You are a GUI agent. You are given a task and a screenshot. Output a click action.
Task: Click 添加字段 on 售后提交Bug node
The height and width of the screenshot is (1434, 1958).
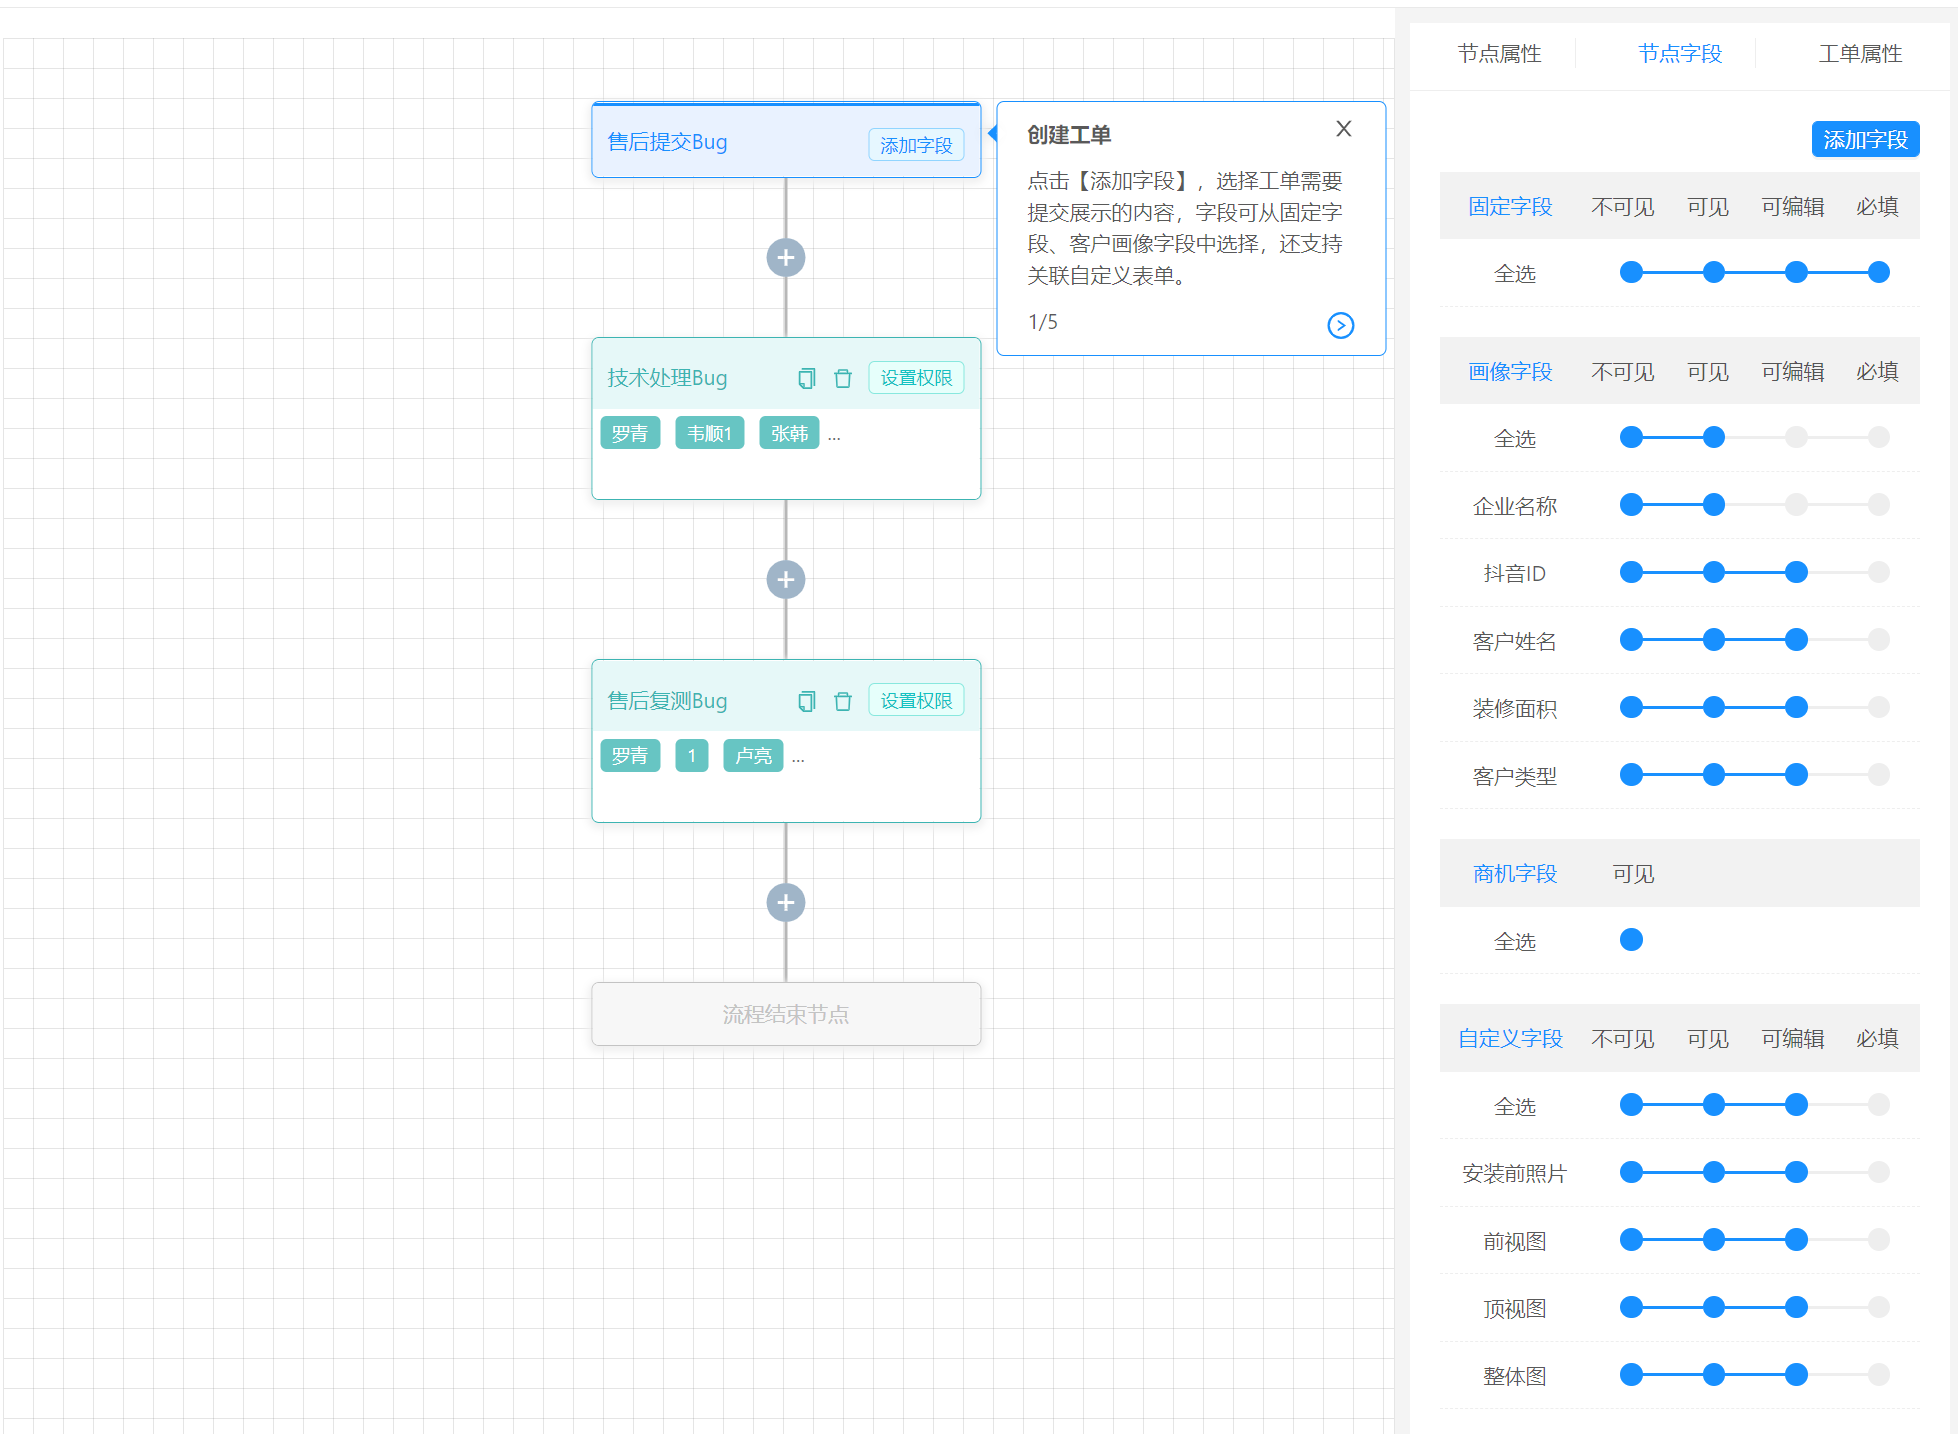coord(916,146)
